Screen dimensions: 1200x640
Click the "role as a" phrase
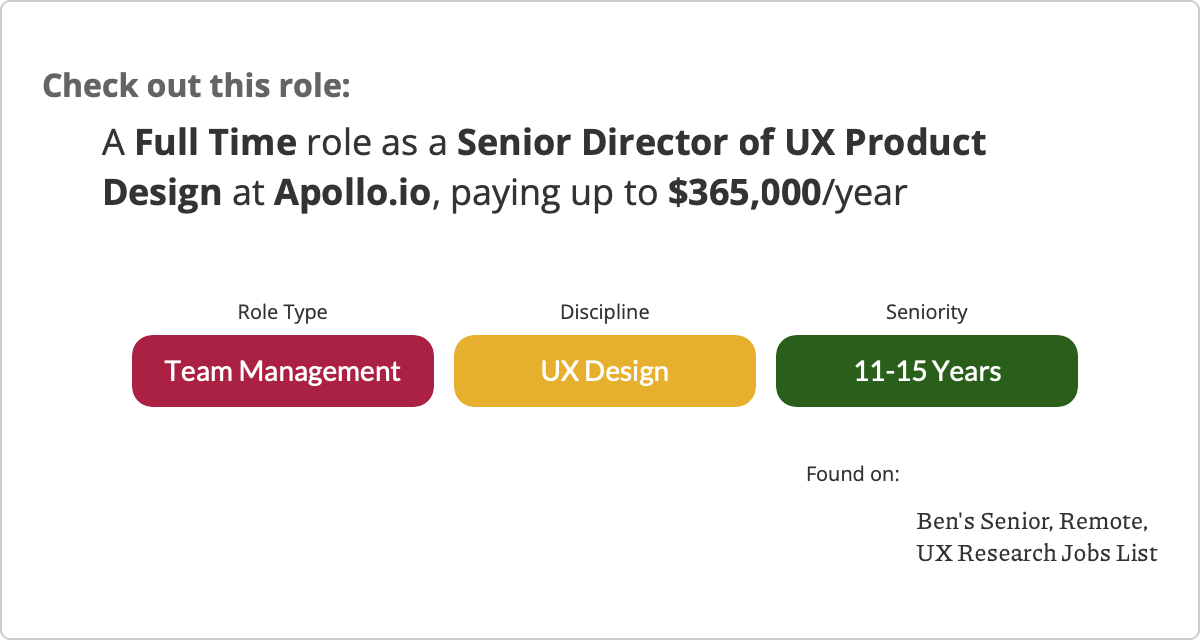pyautogui.click(x=376, y=143)
